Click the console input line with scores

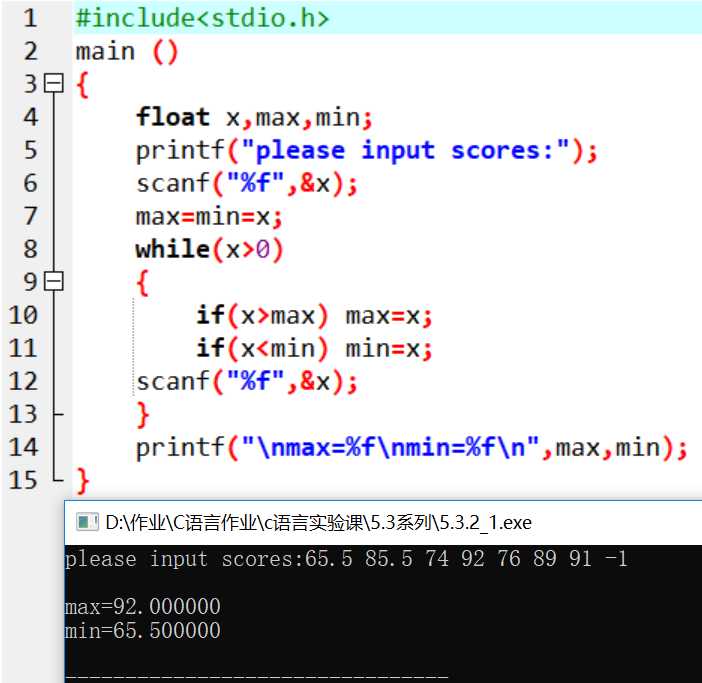[346, 559]
